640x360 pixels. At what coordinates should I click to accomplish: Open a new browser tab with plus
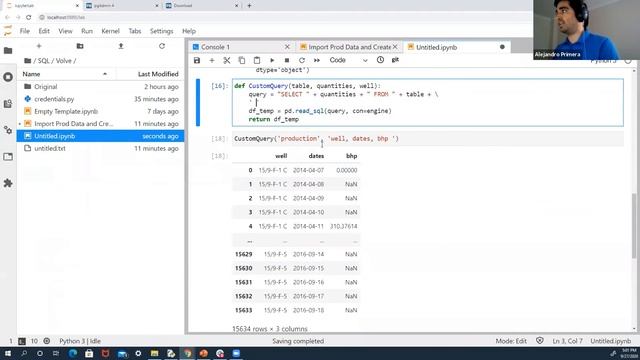point(249,6)
